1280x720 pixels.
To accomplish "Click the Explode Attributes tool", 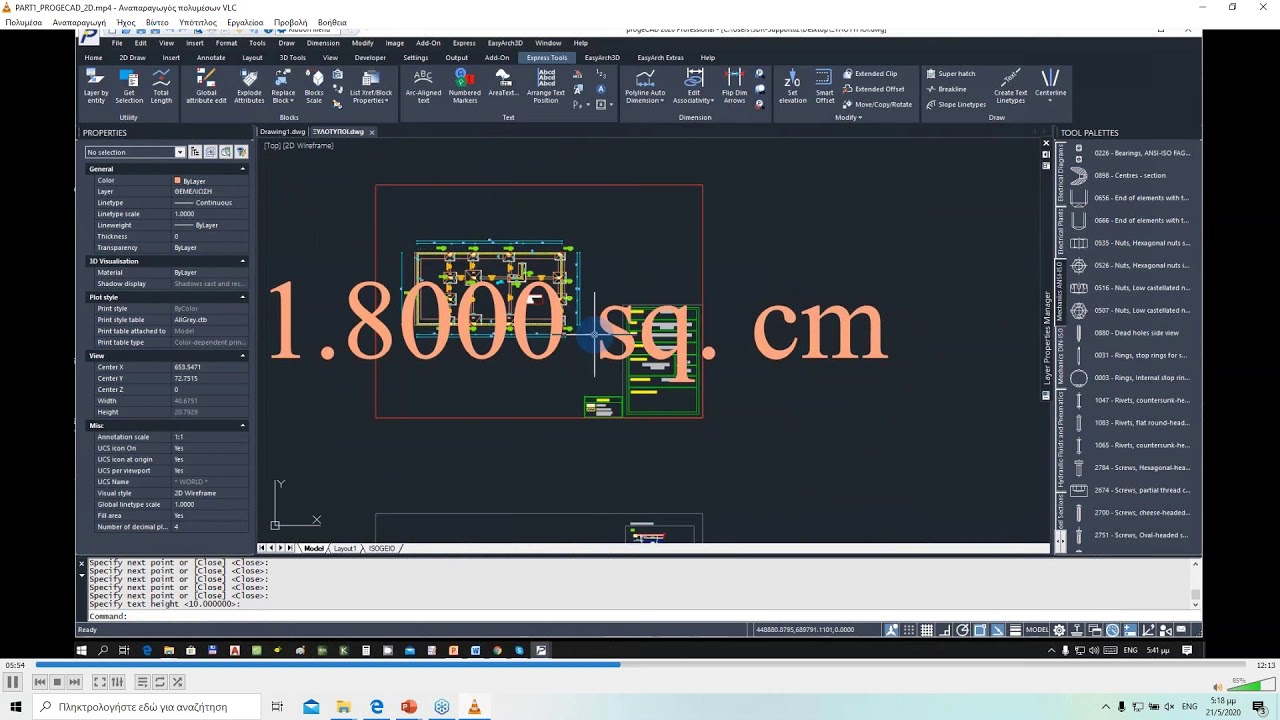I will (x=249, y=87).
